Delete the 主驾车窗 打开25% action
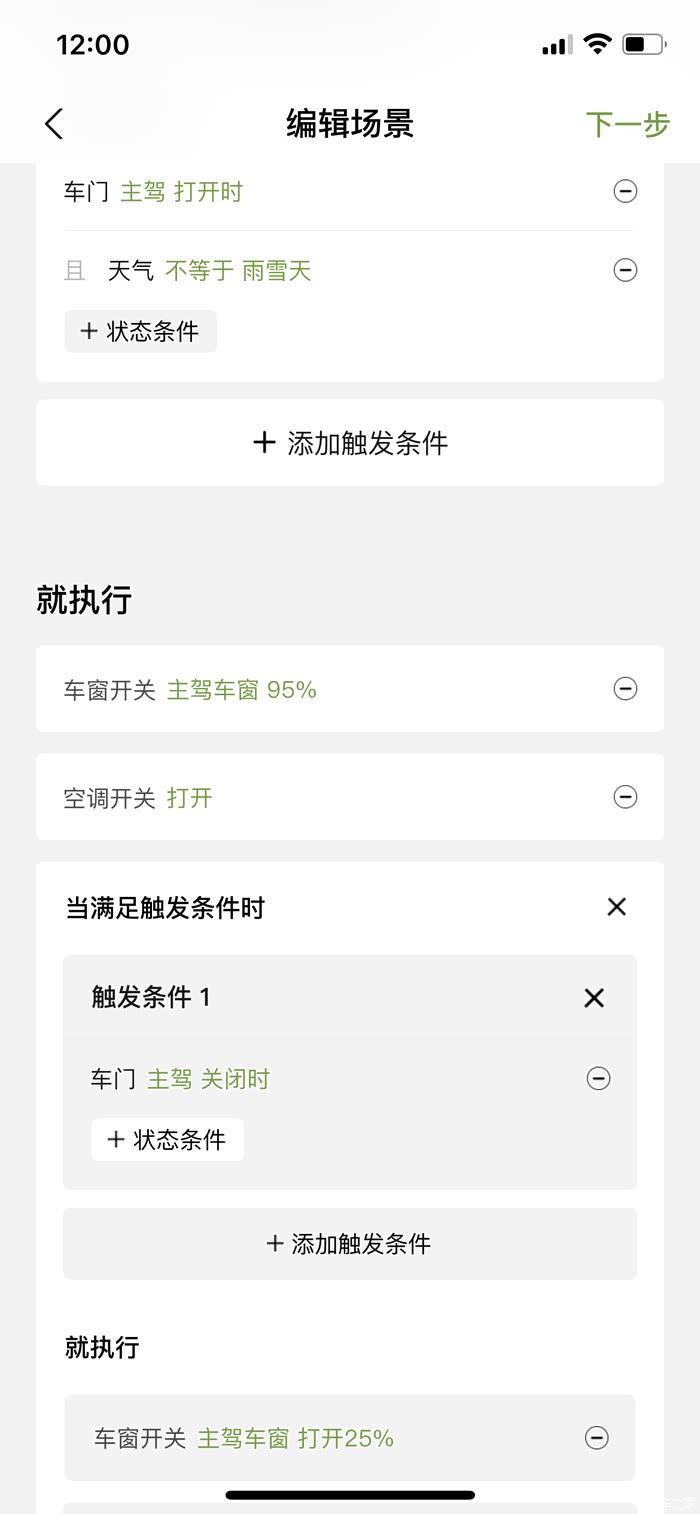Screen dimensions: 700x1514 [x=596, y=1438]
